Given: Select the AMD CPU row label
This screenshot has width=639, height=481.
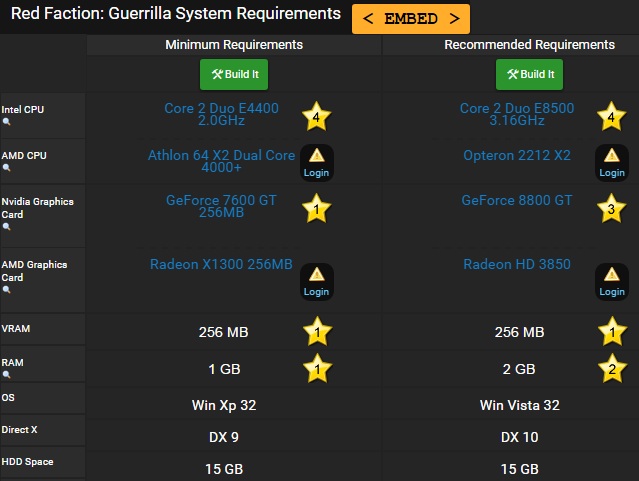Looking at the screenshot, I should (24, 155).
